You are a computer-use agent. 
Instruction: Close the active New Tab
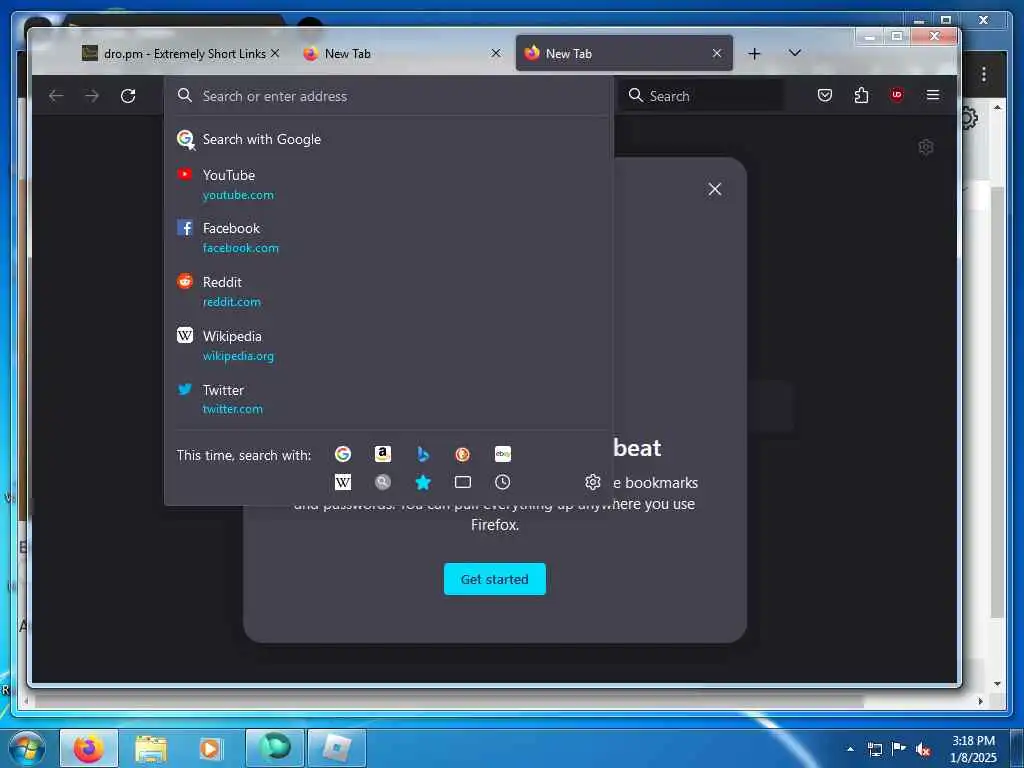point(717,53)
